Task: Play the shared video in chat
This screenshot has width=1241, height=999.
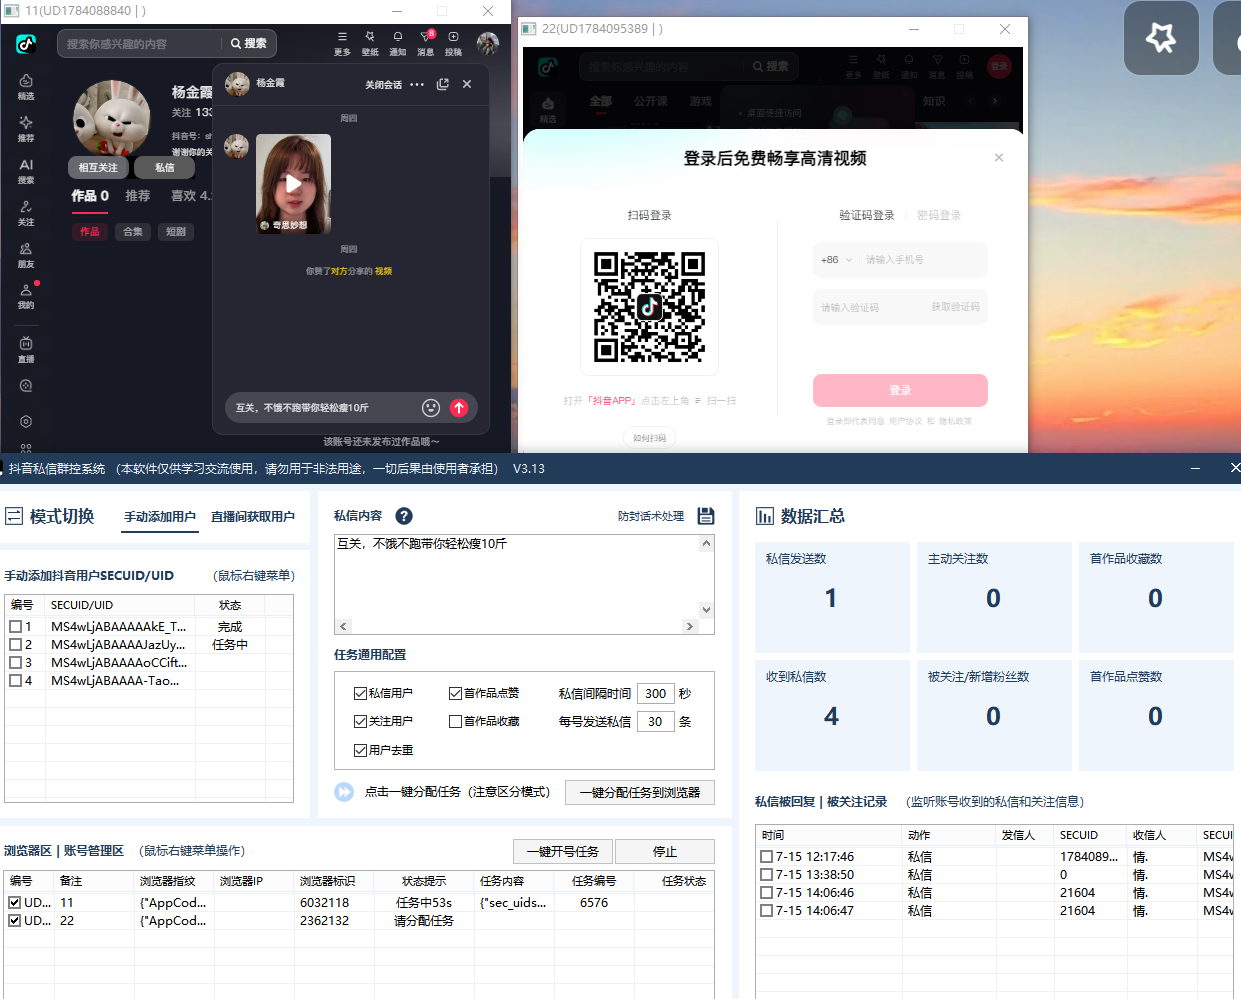Action: [x=293, y=184]
